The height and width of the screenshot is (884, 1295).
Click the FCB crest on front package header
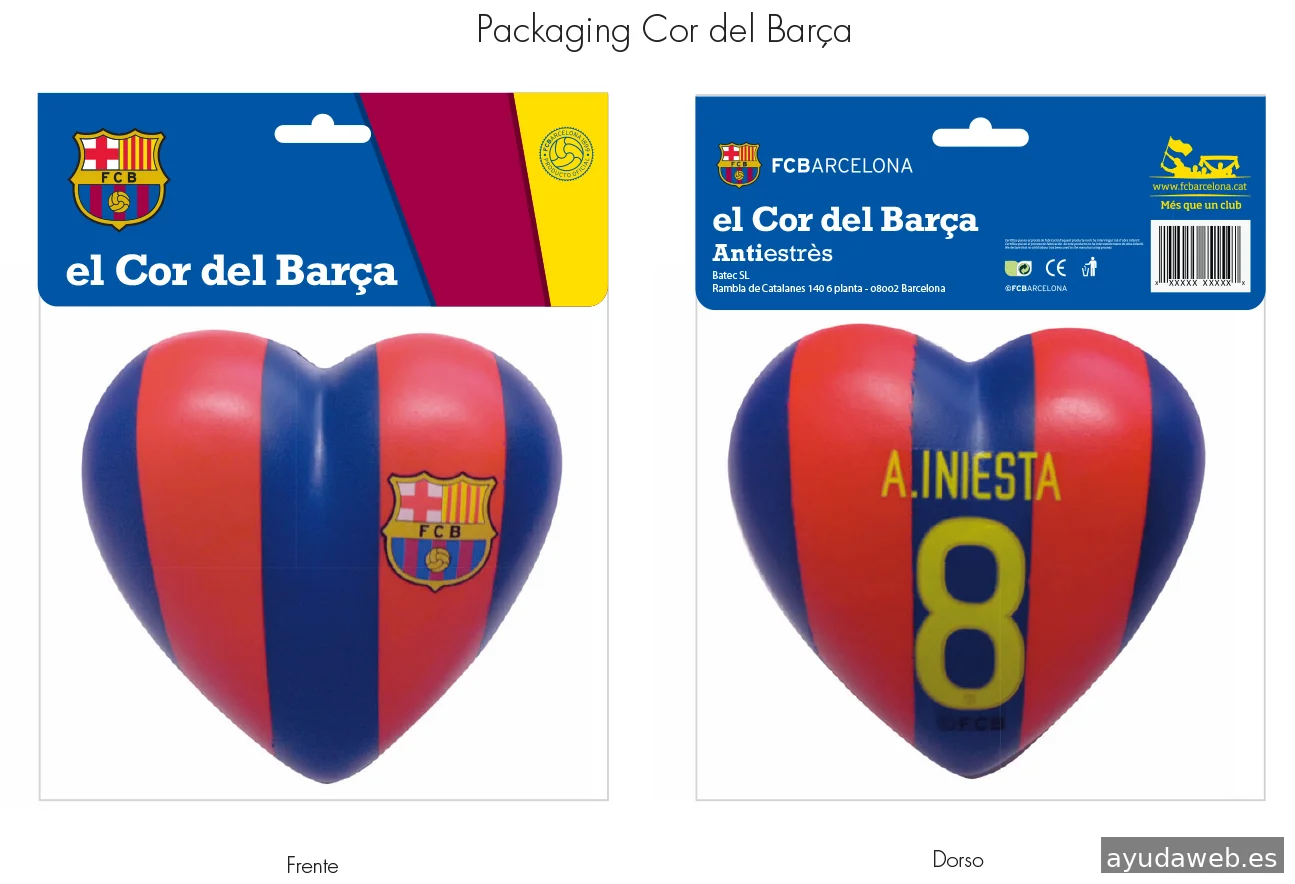tap(118, 179)
